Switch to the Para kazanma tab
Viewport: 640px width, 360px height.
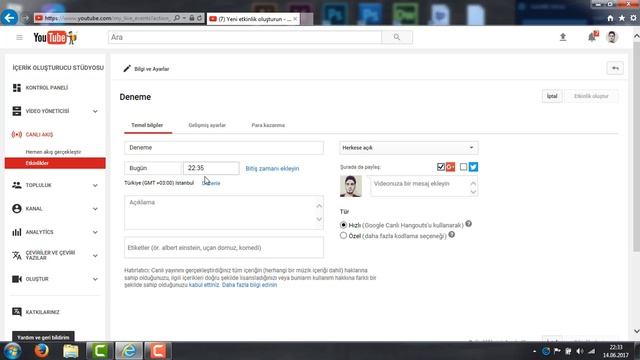[x=268, y=125]
